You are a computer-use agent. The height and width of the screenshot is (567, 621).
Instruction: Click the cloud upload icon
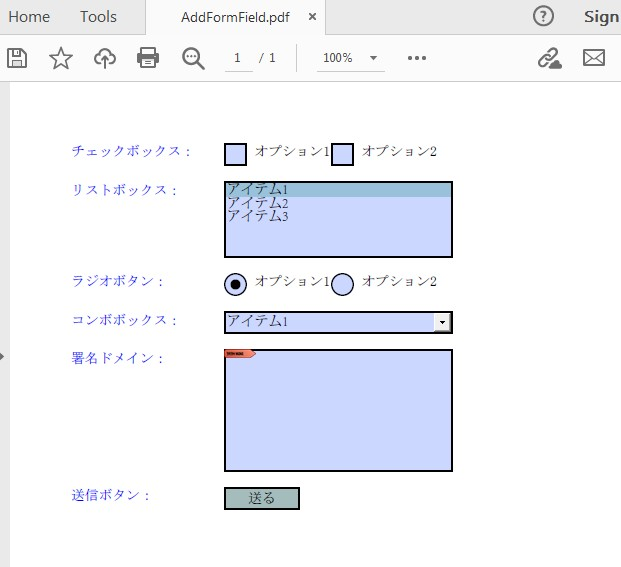(105, 58)
